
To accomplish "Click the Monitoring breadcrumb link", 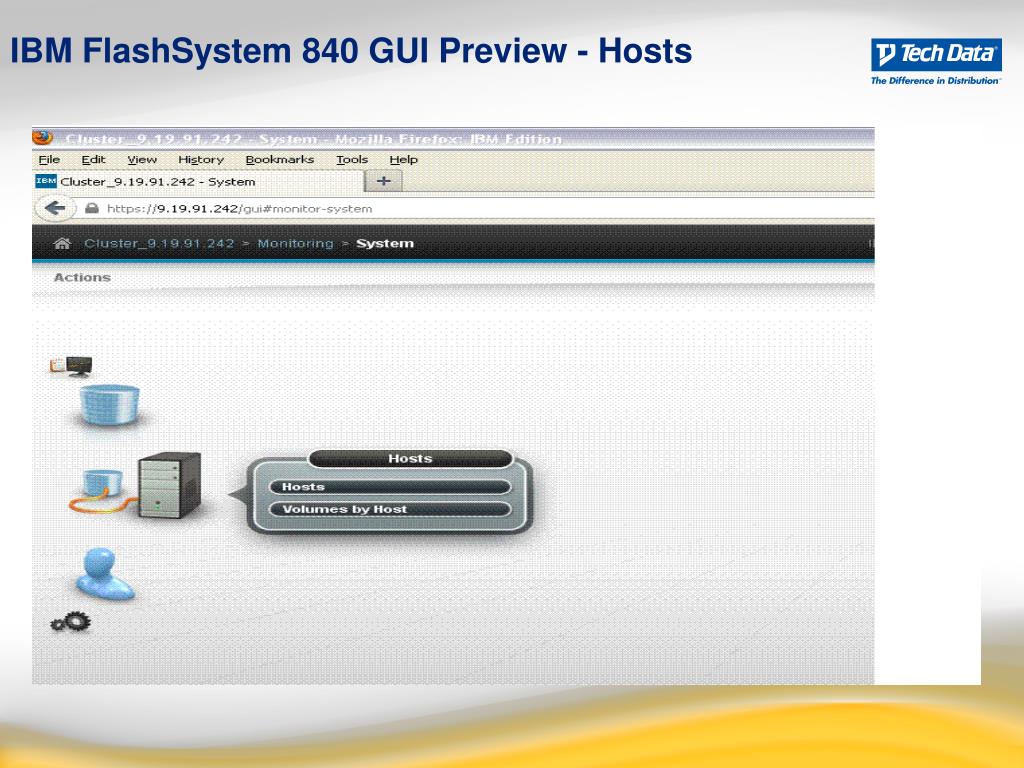I will pyautogui.click(x=295, y=244).
